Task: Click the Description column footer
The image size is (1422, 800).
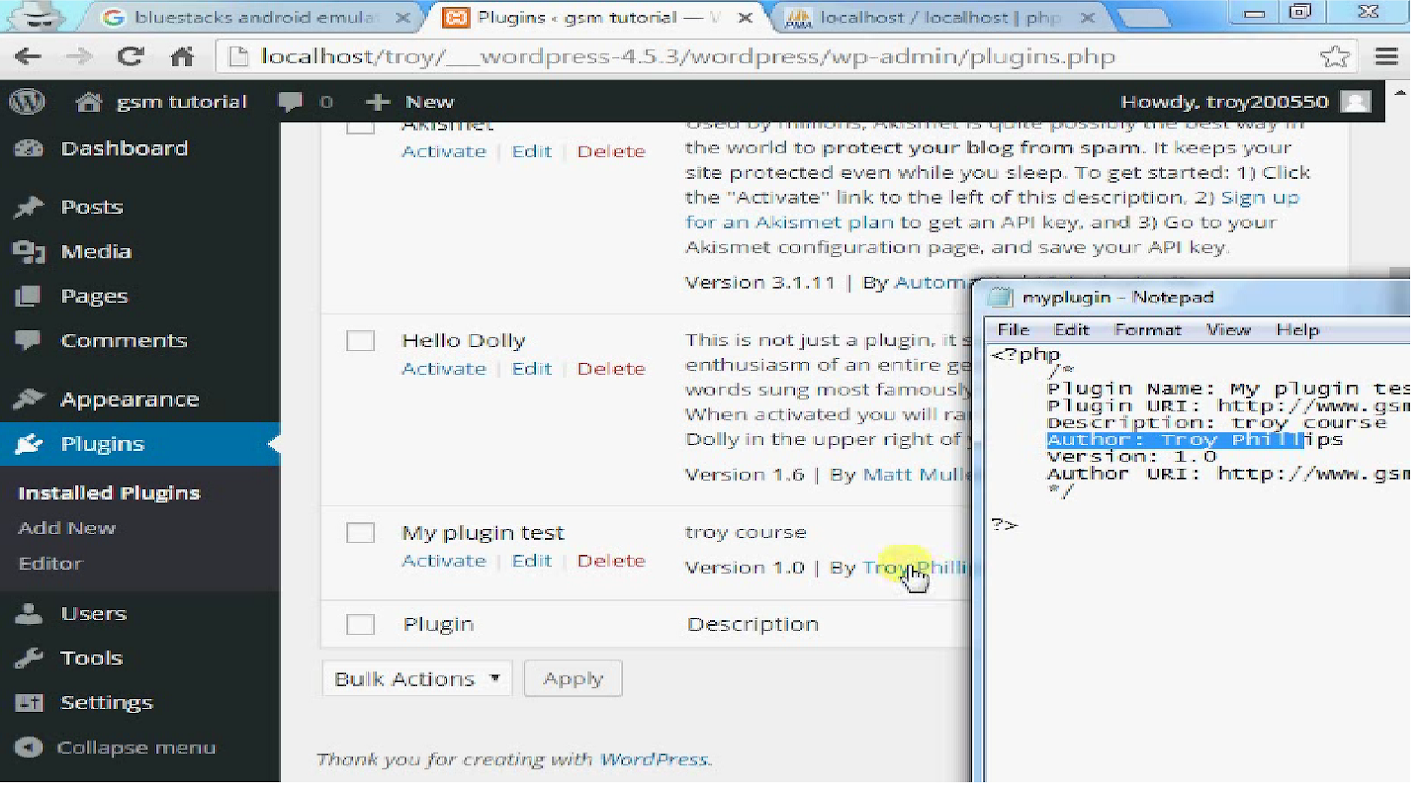Action: click(752, 624)
